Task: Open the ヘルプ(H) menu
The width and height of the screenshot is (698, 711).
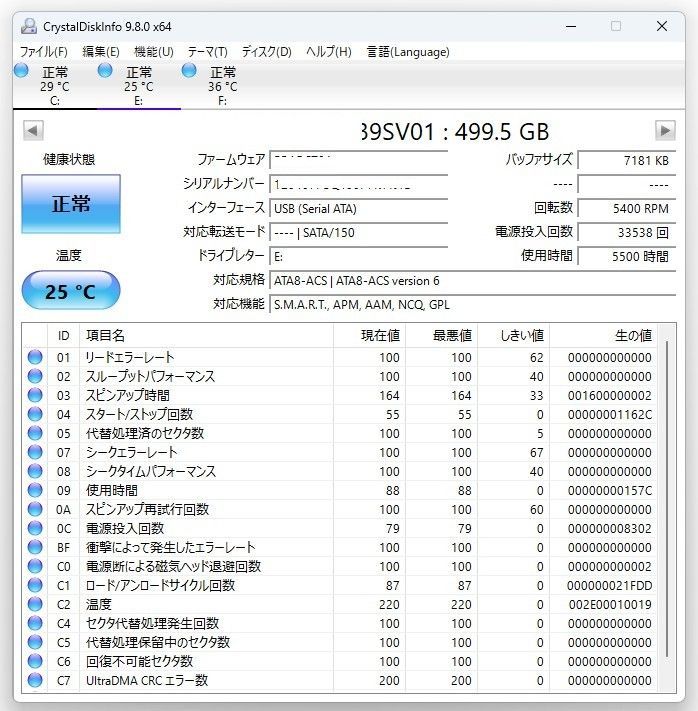Action: tap(329, 52)
